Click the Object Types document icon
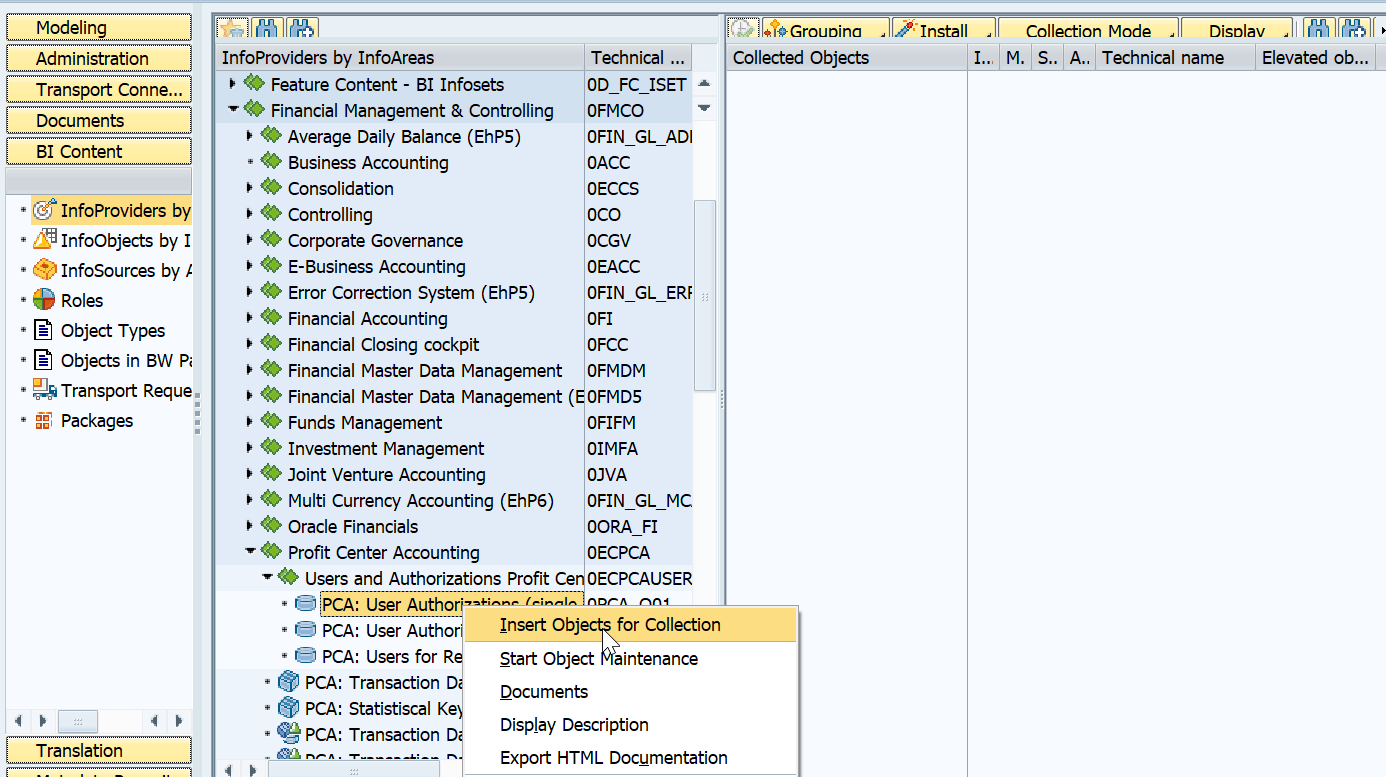 [44, 330]
